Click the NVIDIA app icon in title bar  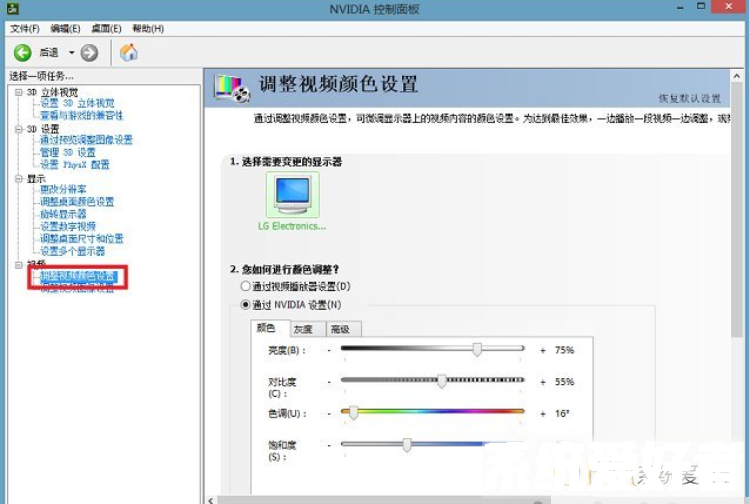(10, 9)
